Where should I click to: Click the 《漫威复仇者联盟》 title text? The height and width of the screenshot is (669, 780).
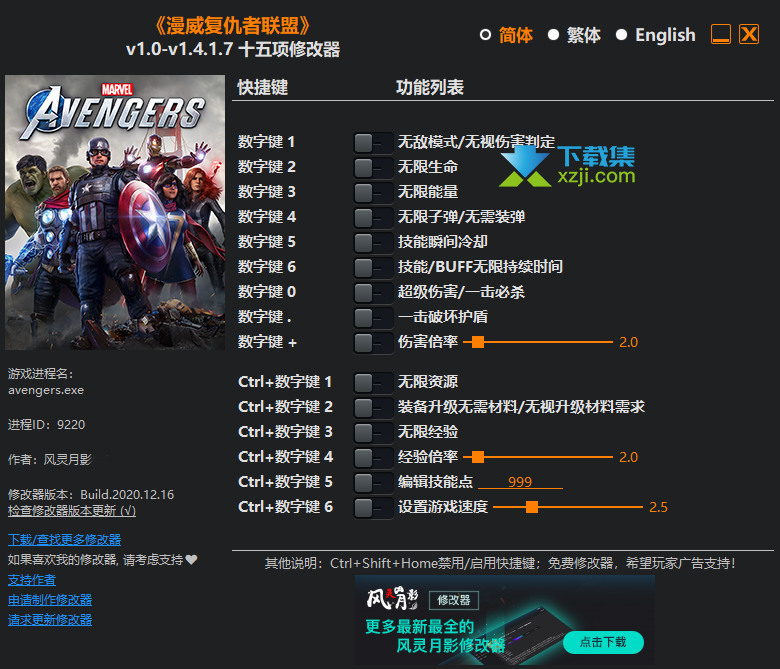point(233,26)
